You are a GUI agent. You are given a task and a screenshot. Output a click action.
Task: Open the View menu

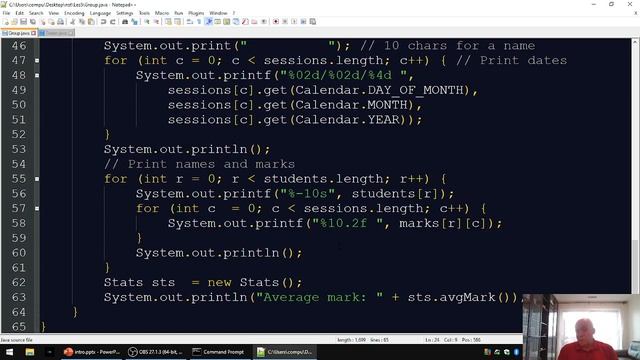click(53, 13)
